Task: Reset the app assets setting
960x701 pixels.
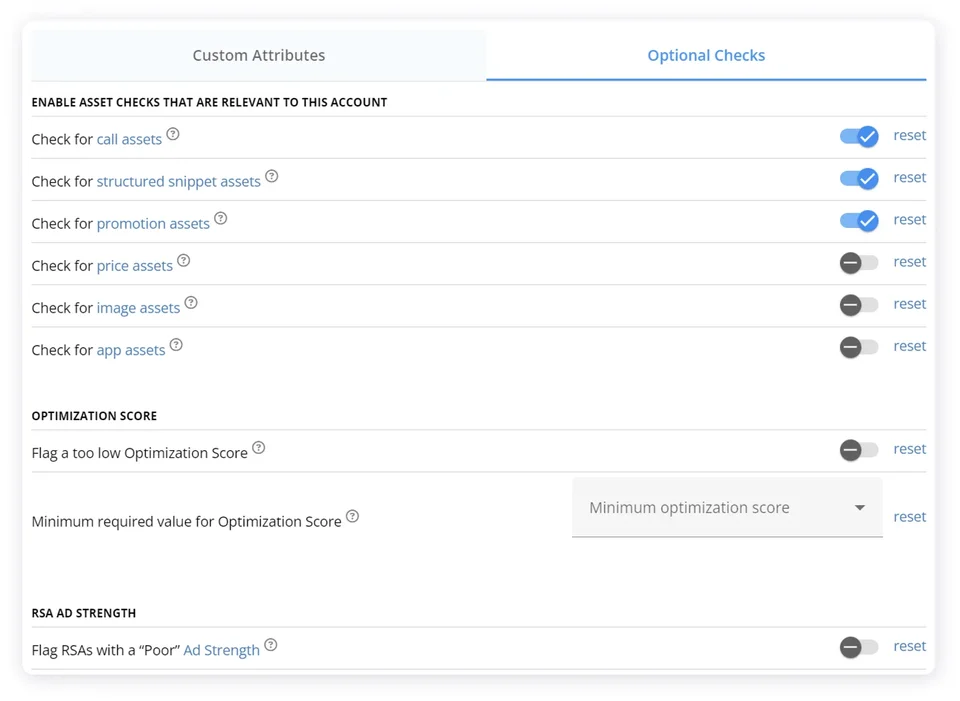Action: [x=910, y=347]
